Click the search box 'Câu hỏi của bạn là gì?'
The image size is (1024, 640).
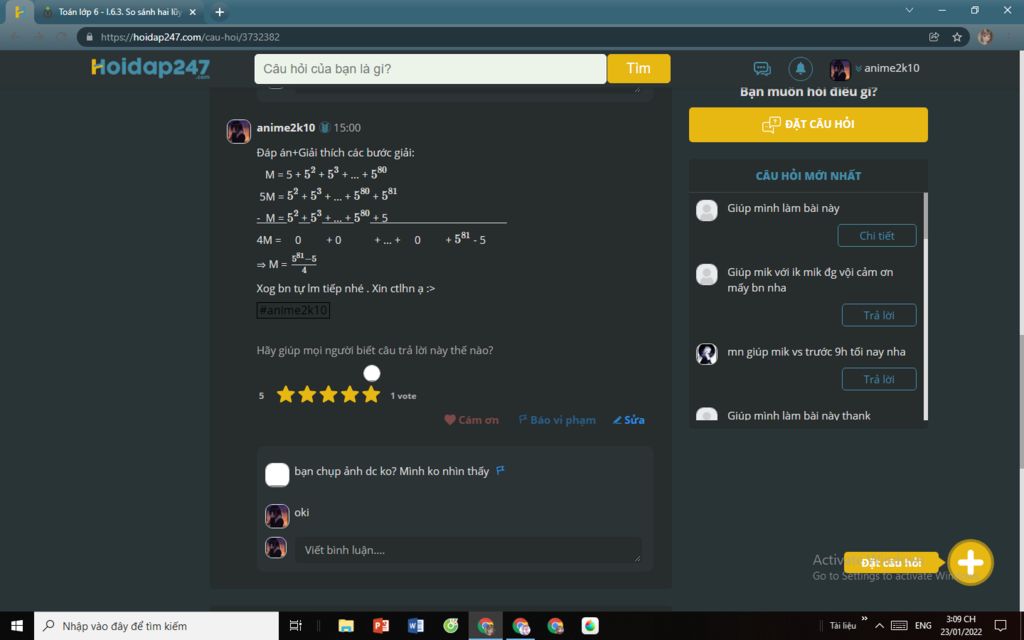430,69
